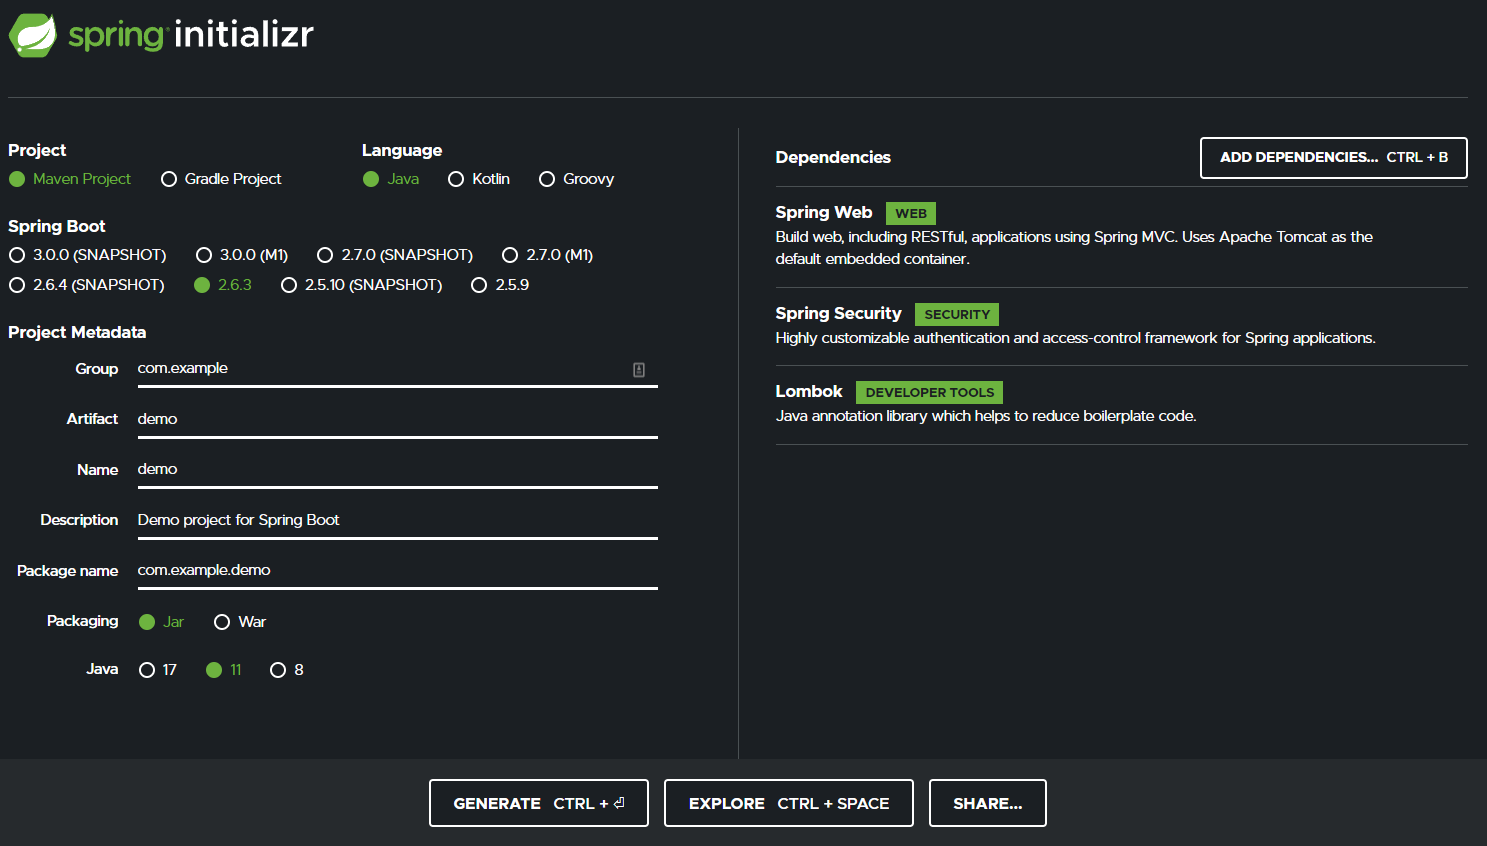Viewport: 1487px width, 846px height.
Task: Select Spring Boot 2.6.3 version
Action: [x=223, y=285]
